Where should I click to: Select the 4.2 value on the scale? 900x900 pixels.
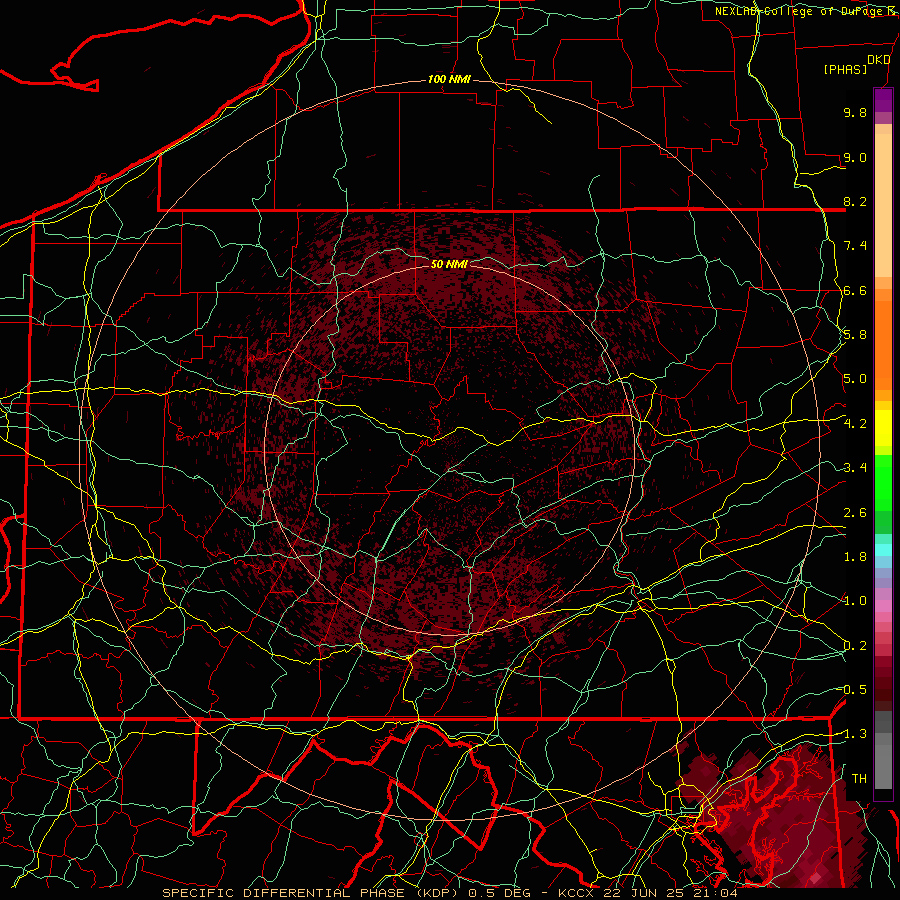click(855, 424)
